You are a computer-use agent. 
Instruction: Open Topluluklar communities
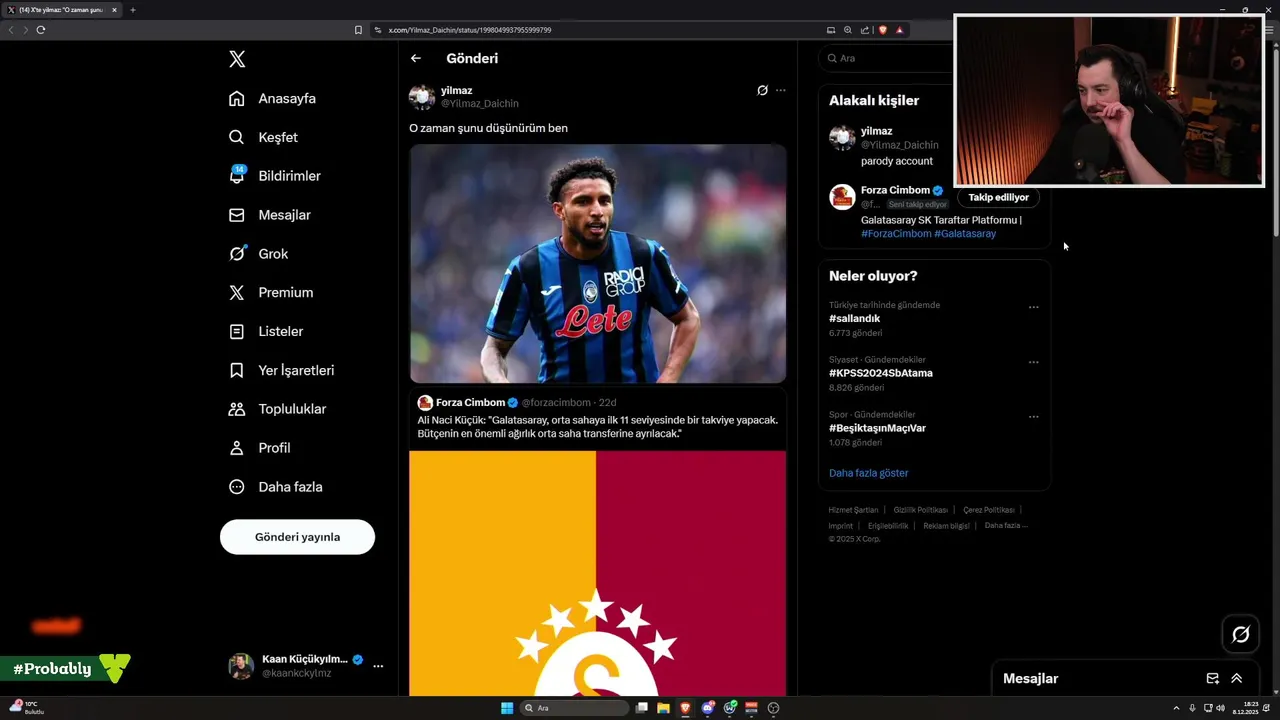point(277,409)
